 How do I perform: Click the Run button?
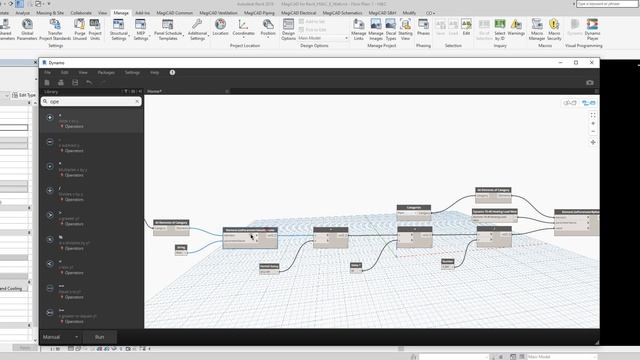(x=100, y=337)
